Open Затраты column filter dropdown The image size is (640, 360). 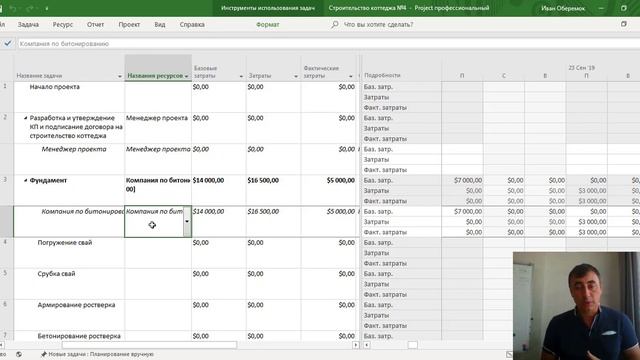(x=296, y=76)
